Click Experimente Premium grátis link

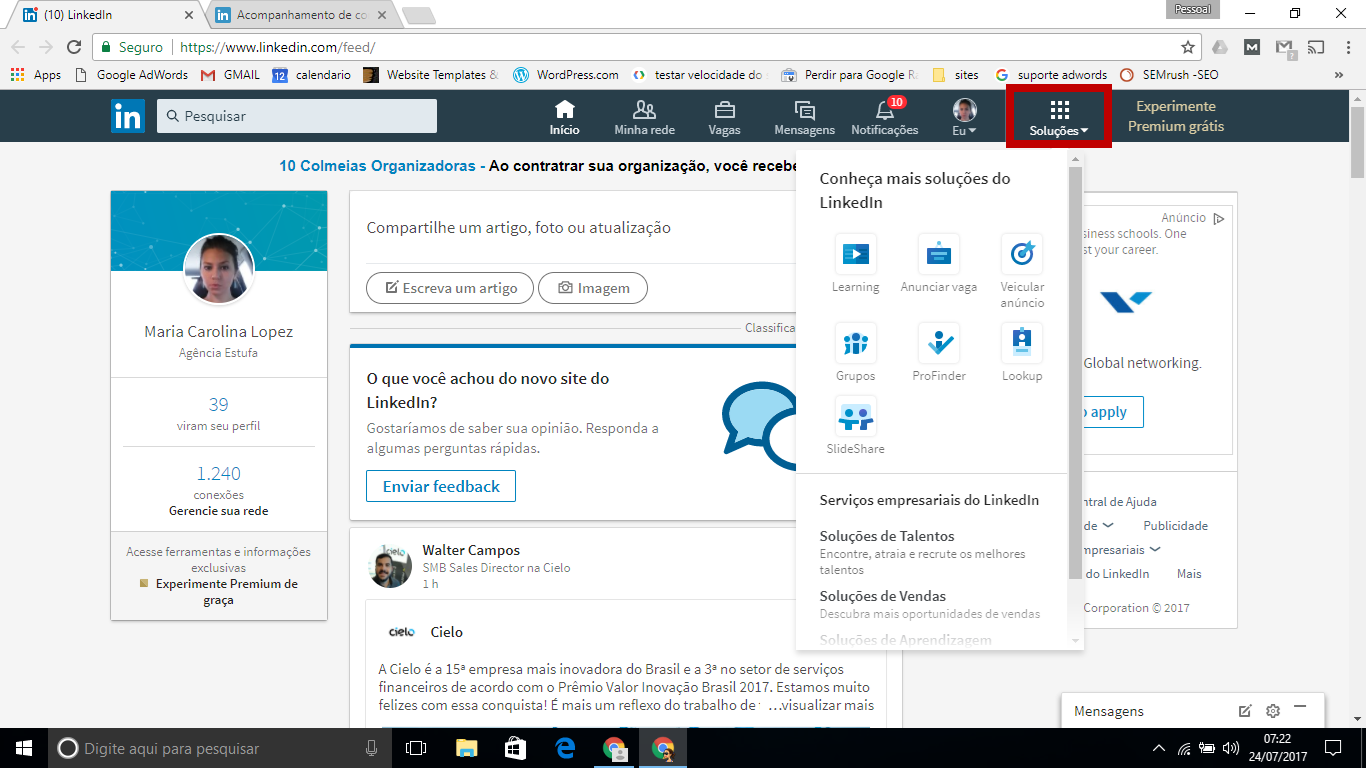(1176, 116)
